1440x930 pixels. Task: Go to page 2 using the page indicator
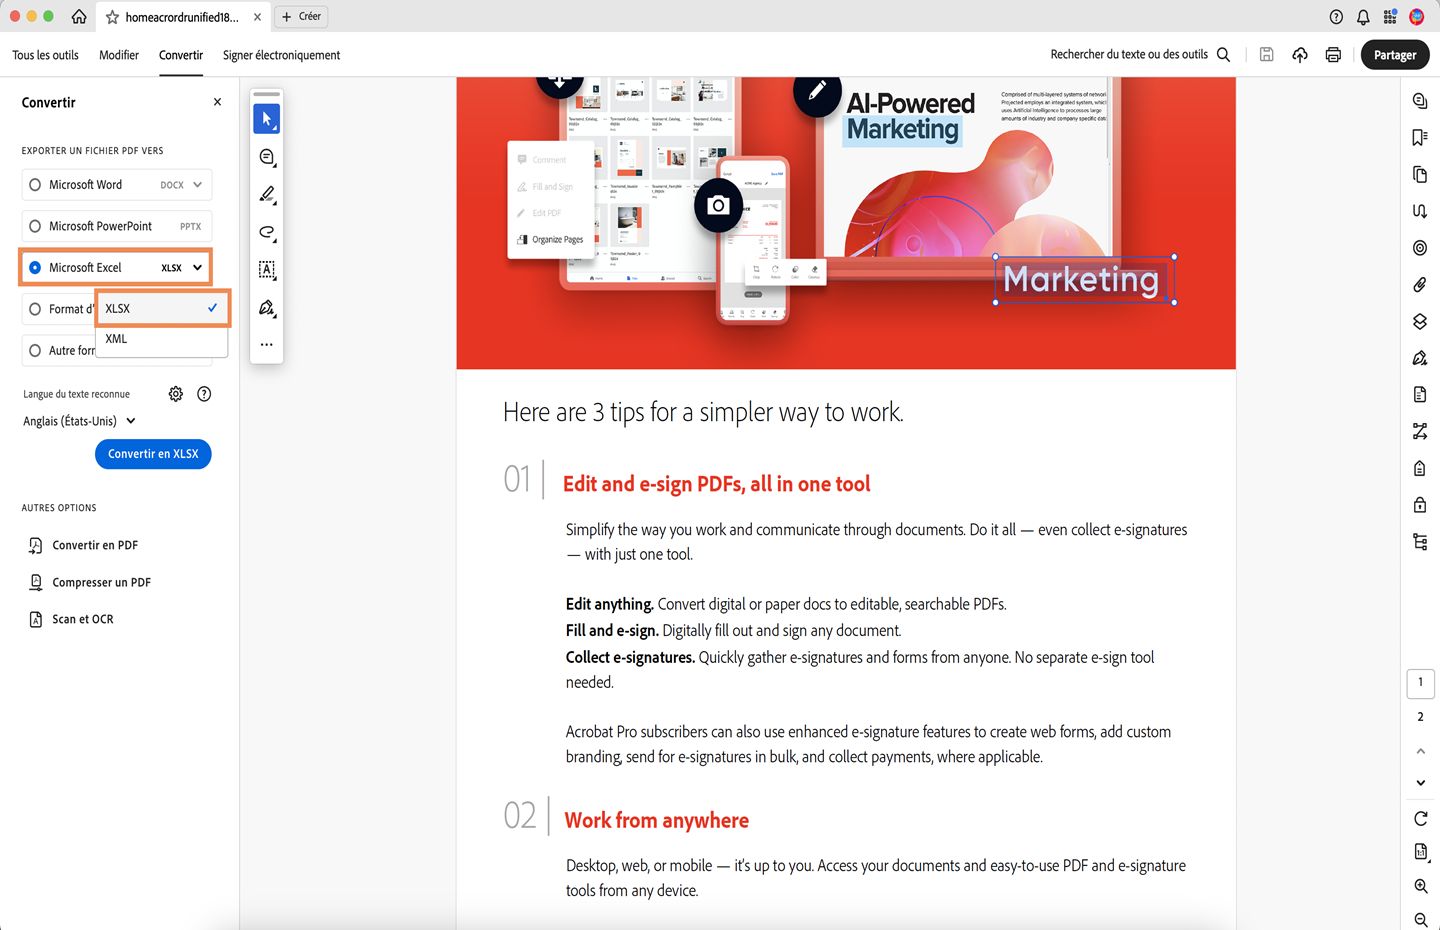(x=1420, y=716)
